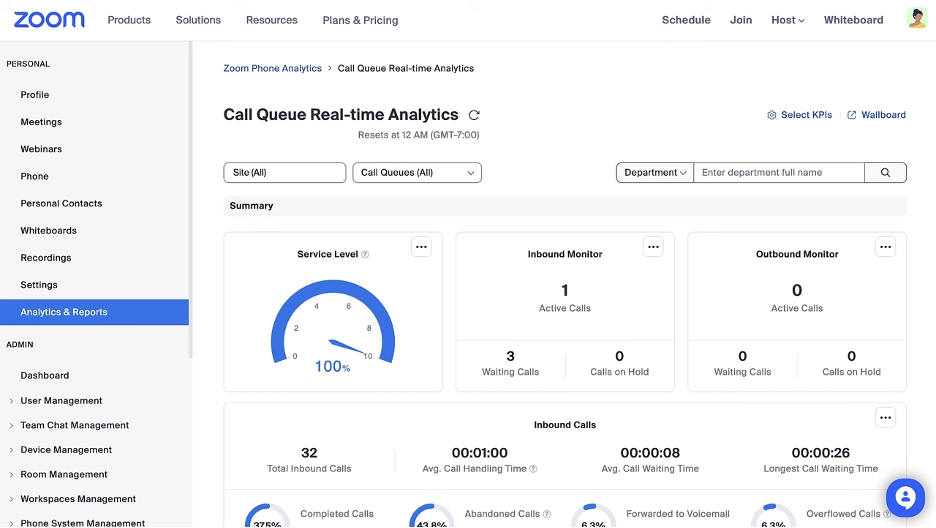Viewport: 936px width, 528px height.
Task: Click the refresh icon beside the page title
Action: 474,115
